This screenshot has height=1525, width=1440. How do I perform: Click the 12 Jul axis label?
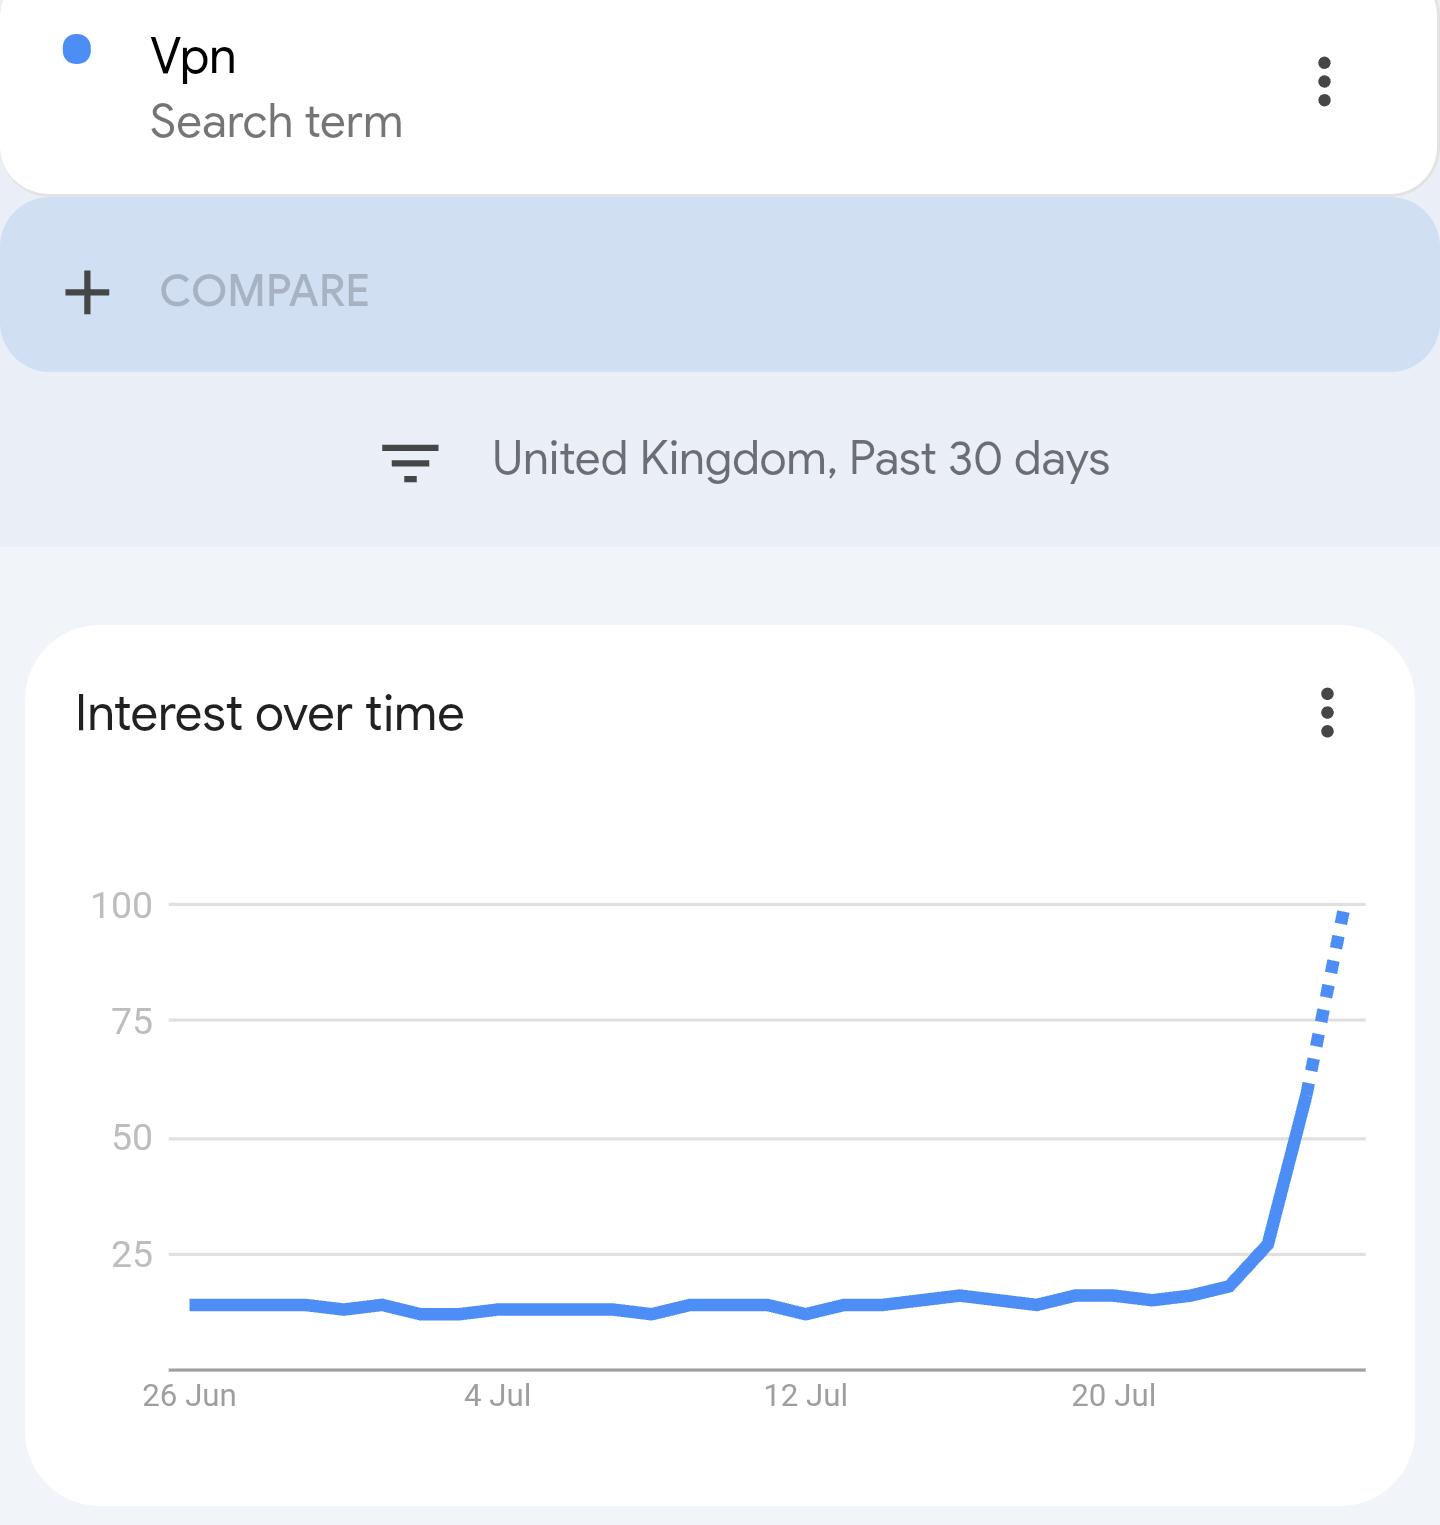[x=805, y=1395]
